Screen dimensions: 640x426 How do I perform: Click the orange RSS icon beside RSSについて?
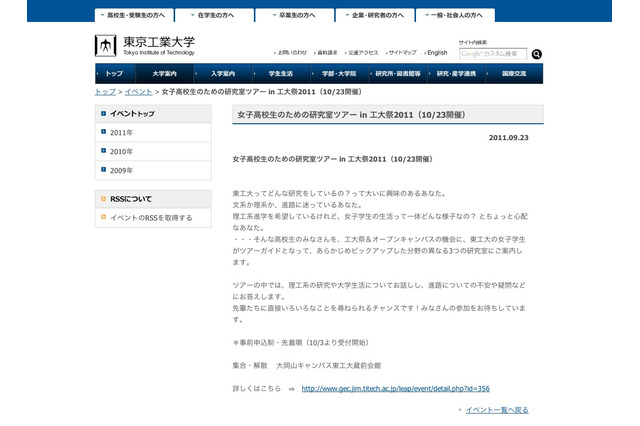tap(103, 199)
